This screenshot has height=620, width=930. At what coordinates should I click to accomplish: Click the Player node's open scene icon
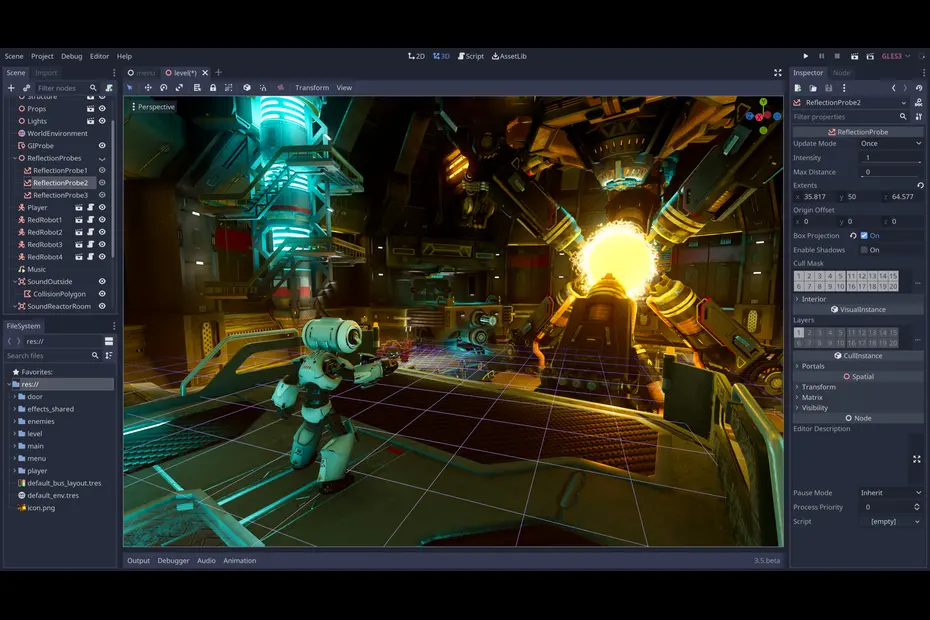[x=79, y=208]
